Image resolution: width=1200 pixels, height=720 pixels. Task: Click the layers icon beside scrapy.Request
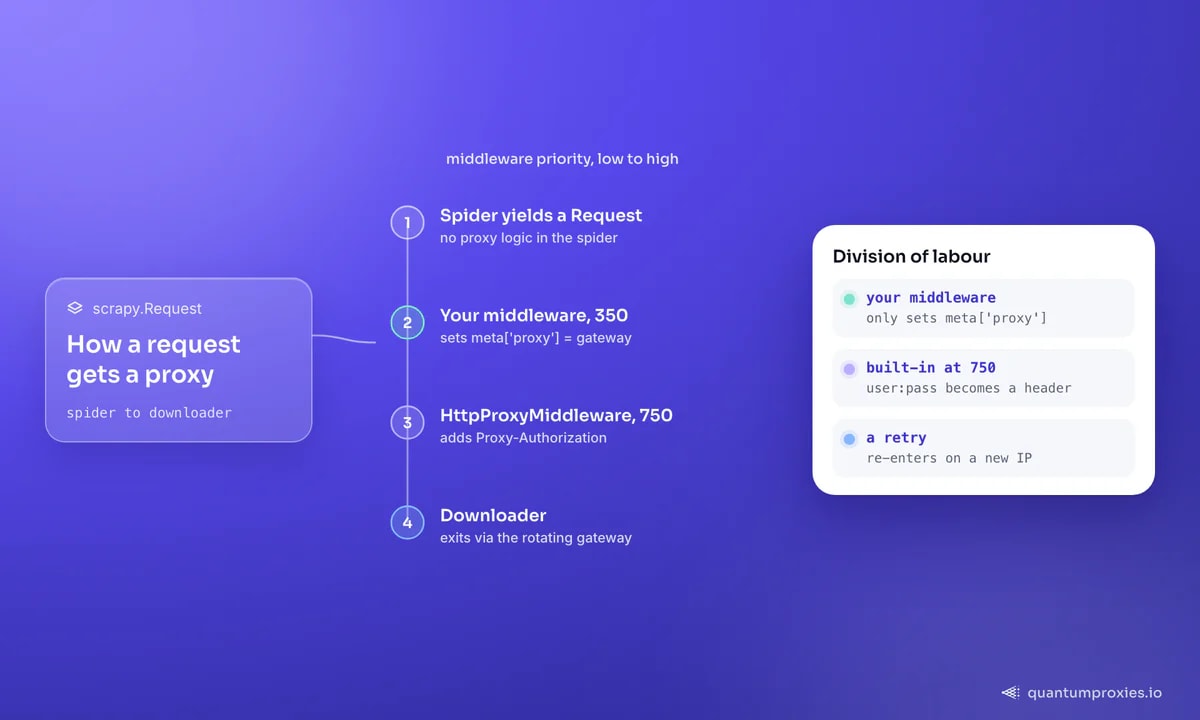[75, 309]
